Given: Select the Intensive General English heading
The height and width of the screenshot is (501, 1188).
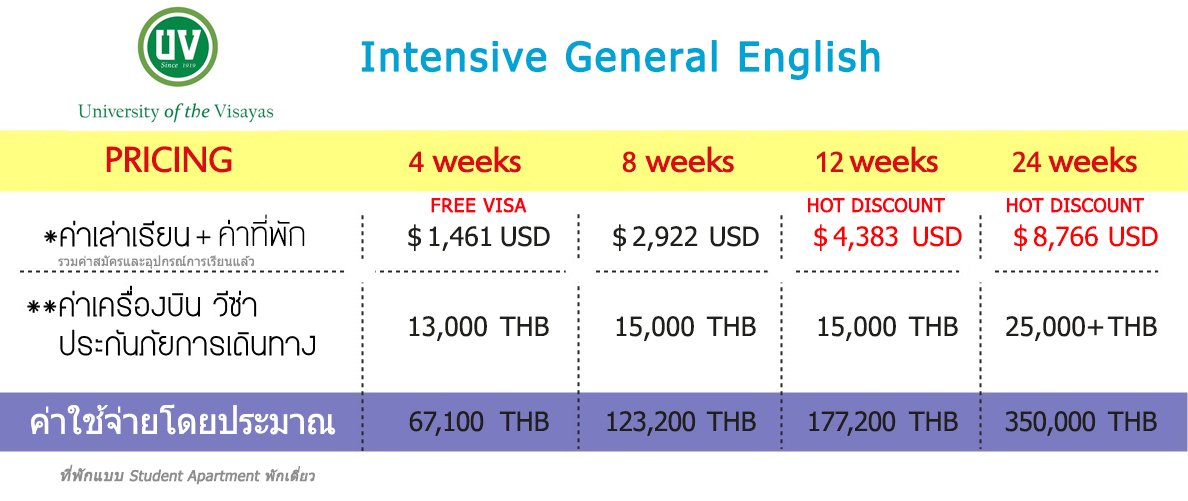Looking at the screenshot, I should (621, 58).
